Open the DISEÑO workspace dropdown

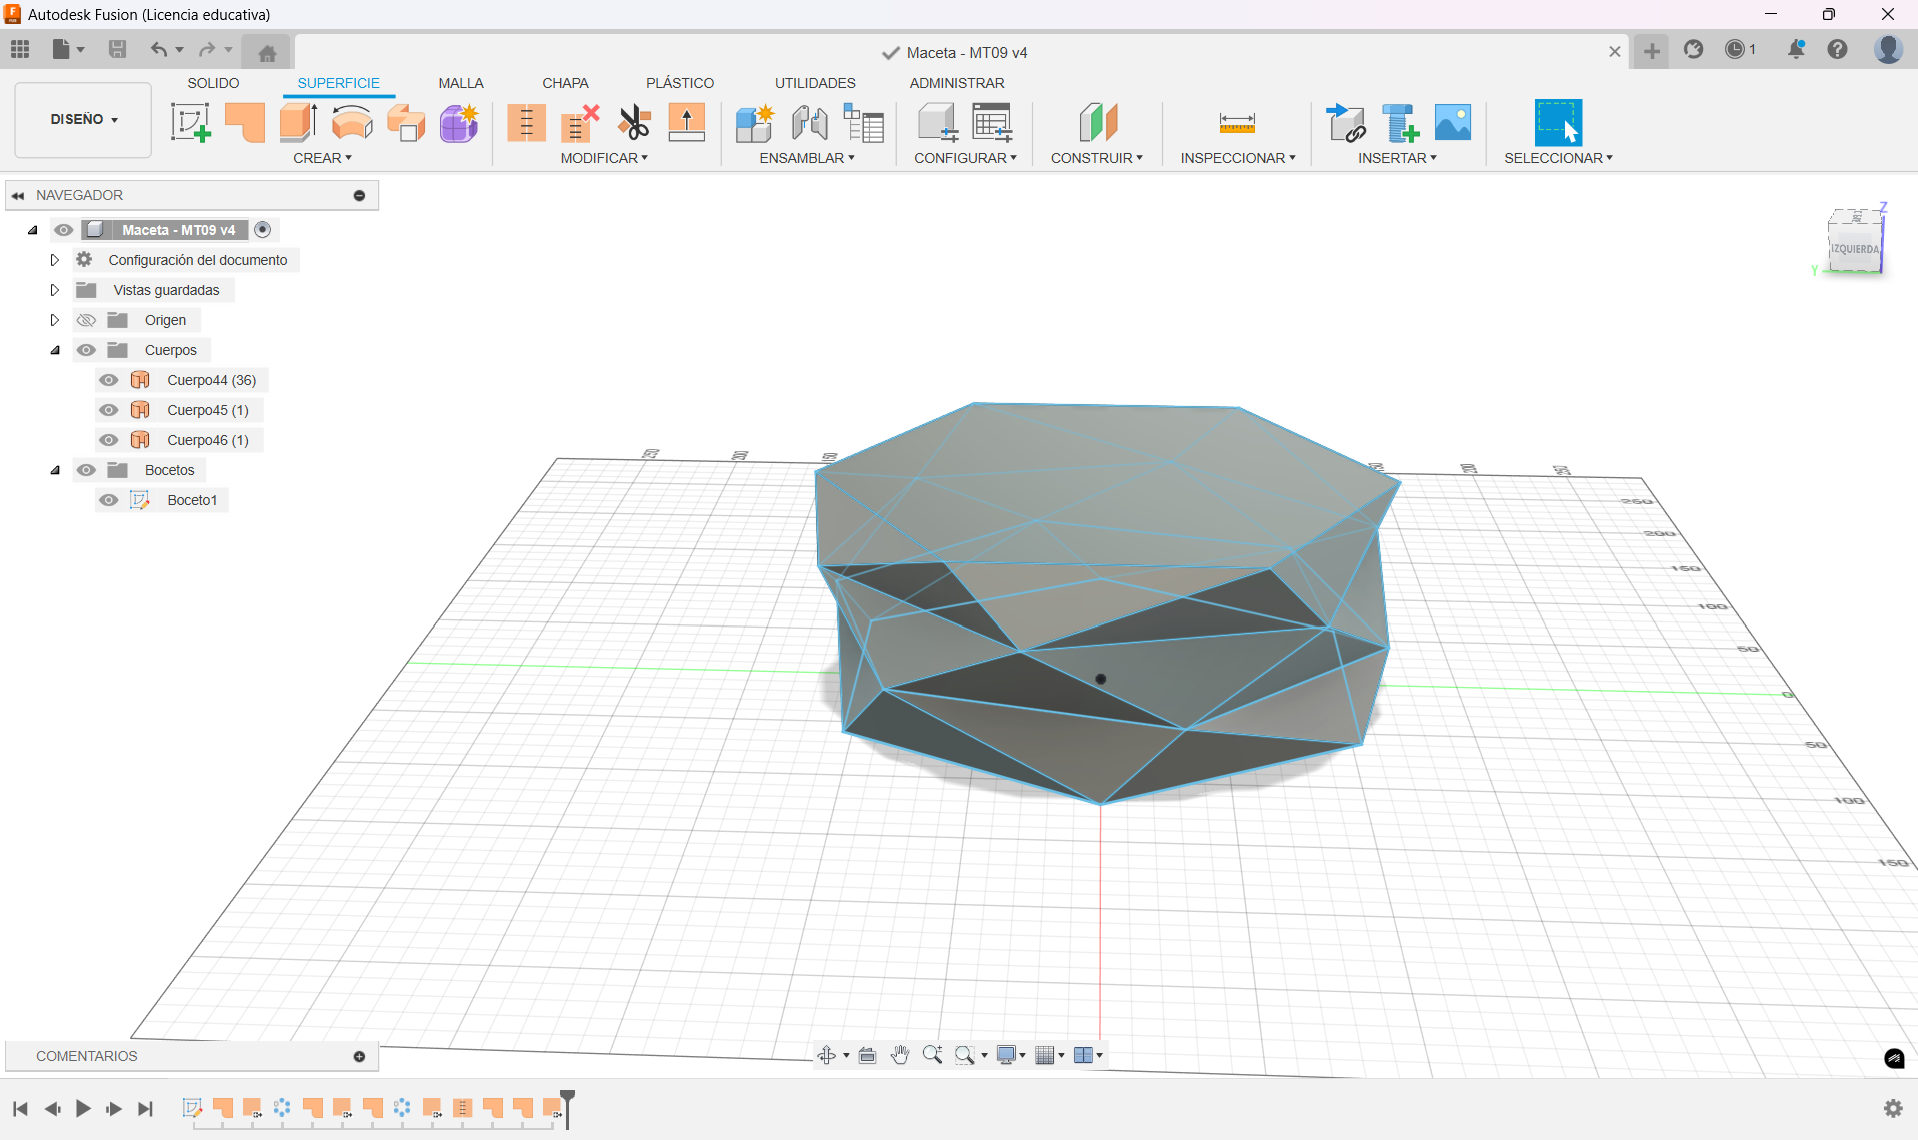click(x=84, y=119)
